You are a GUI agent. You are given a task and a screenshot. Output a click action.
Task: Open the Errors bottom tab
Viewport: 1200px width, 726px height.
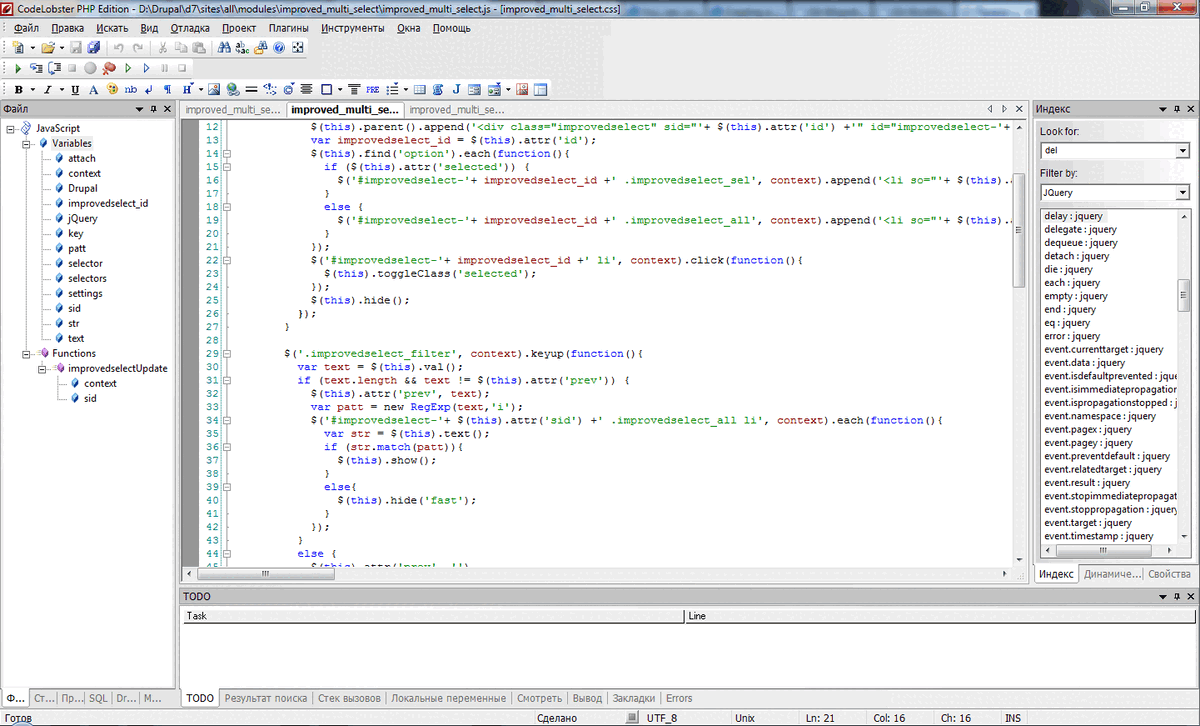[679, 698]
